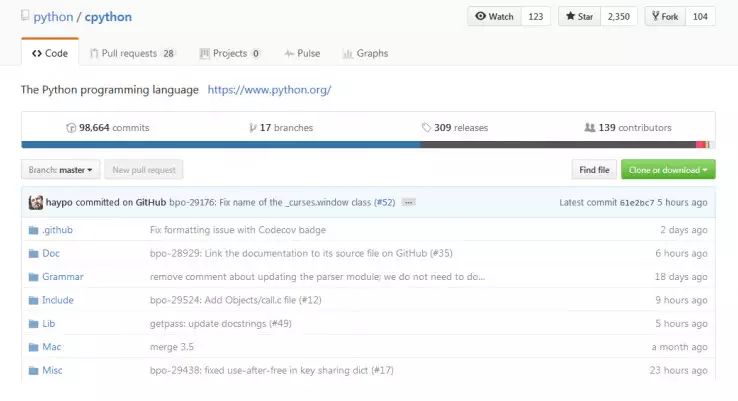
Task: Open the bpo-29438 commit message
Action: coord(272,370)
